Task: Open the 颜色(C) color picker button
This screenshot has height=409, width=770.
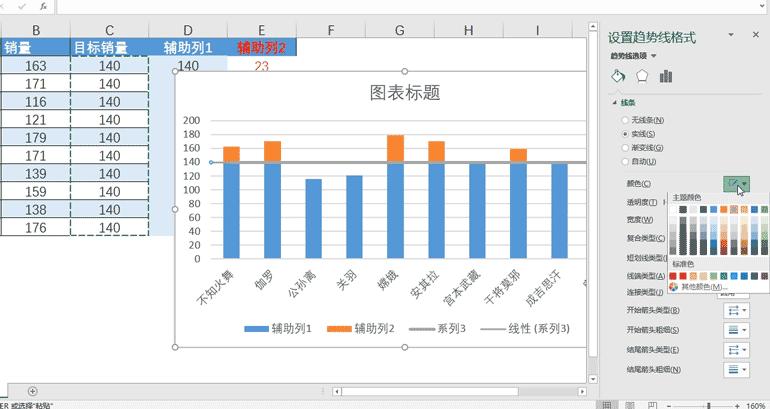Action: pos(736,184)
